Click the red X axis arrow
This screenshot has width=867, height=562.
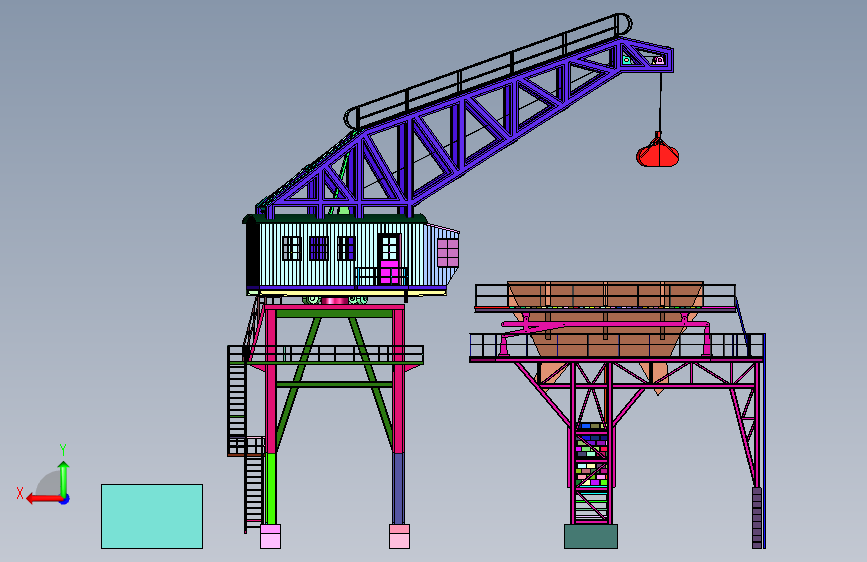45,499
